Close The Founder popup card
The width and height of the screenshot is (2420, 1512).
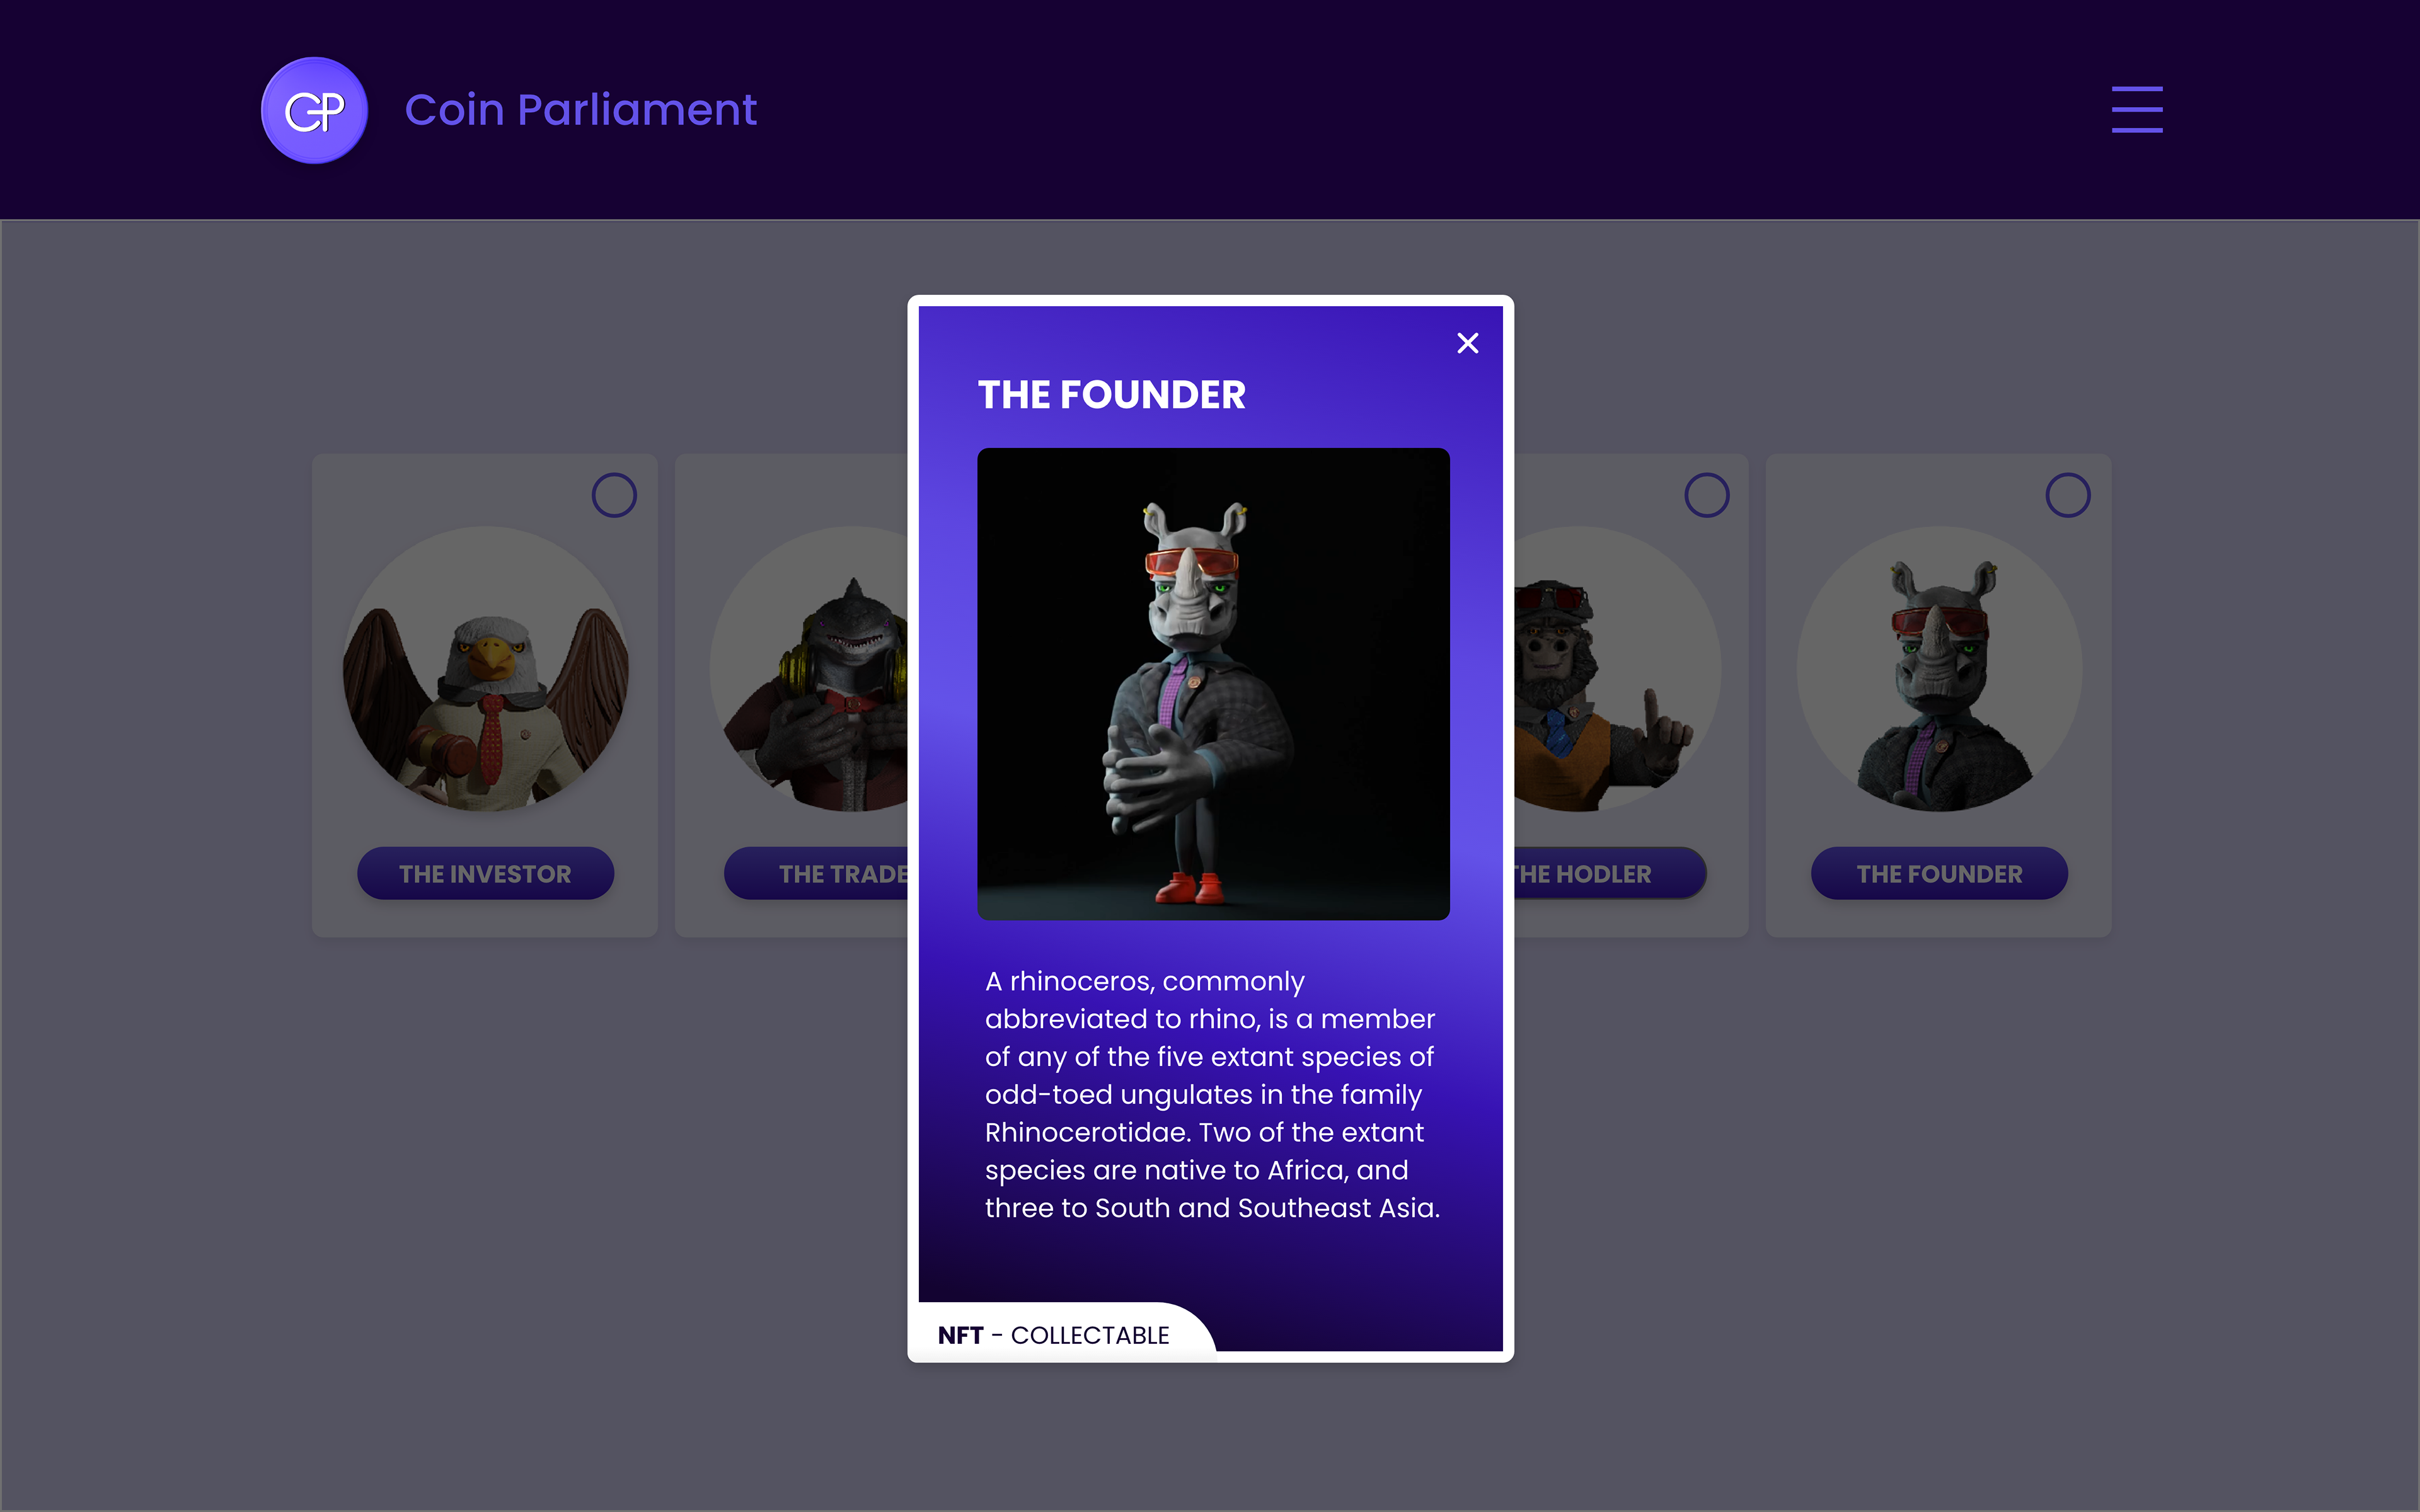click(x=1467, y=343)
